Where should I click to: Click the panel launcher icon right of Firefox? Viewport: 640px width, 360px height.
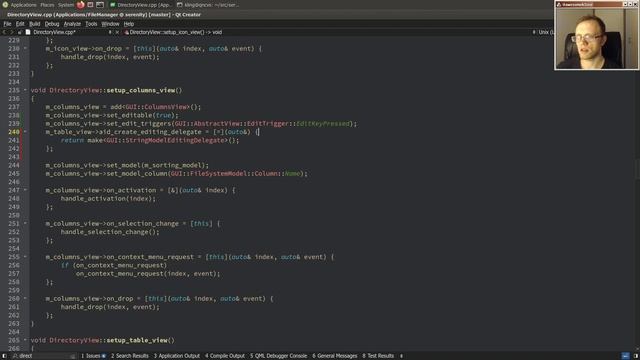[90, 5]
